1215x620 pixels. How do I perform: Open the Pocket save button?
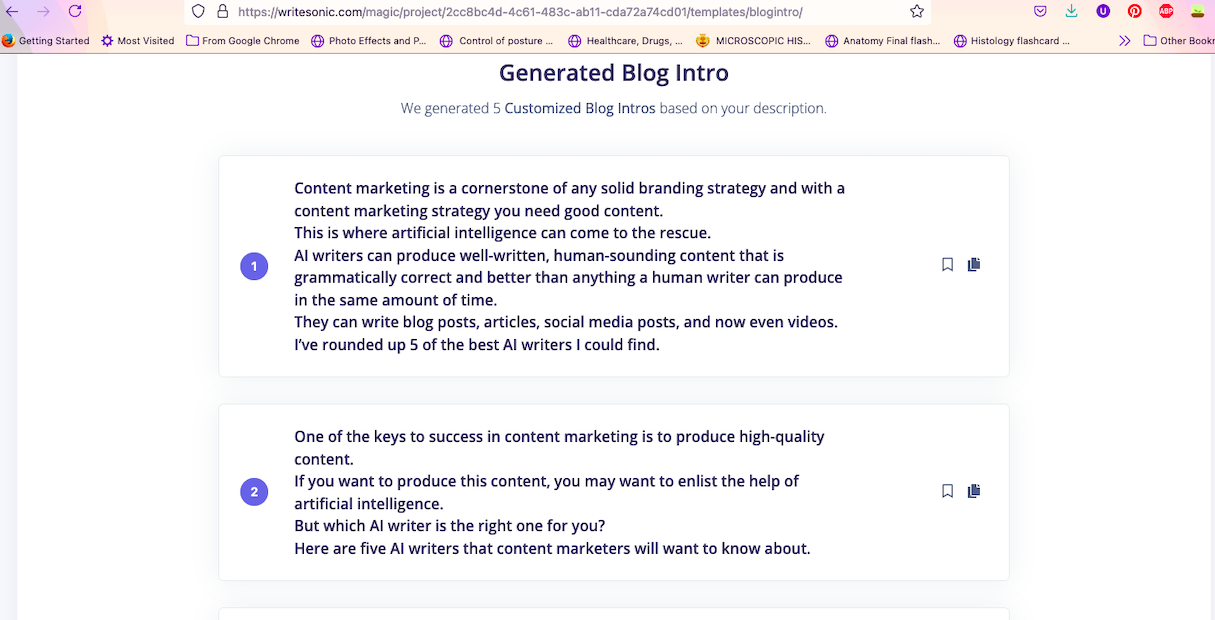(x=1040, y=11)
